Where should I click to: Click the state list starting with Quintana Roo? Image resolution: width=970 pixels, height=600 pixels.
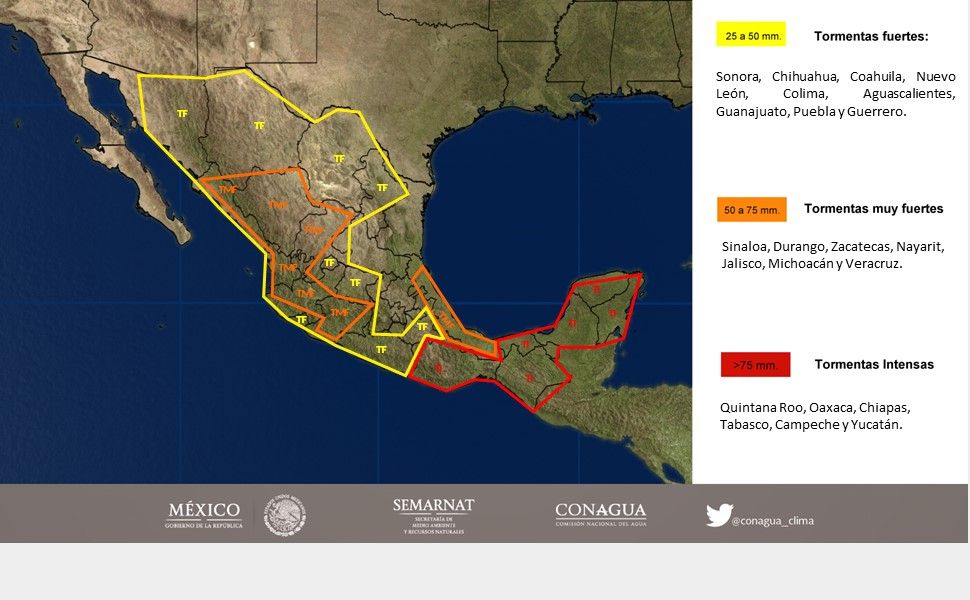click(815, 417)
